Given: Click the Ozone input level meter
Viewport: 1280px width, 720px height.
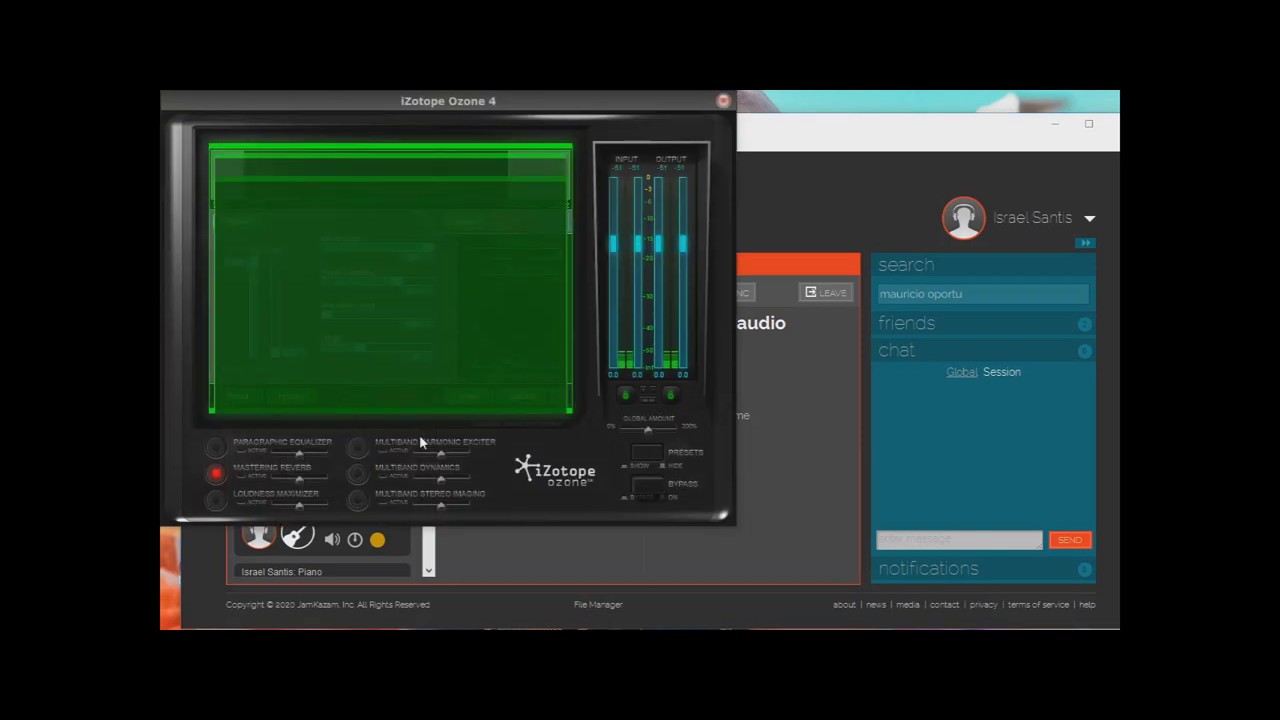Looking at the screenshot, I should 625,270.
